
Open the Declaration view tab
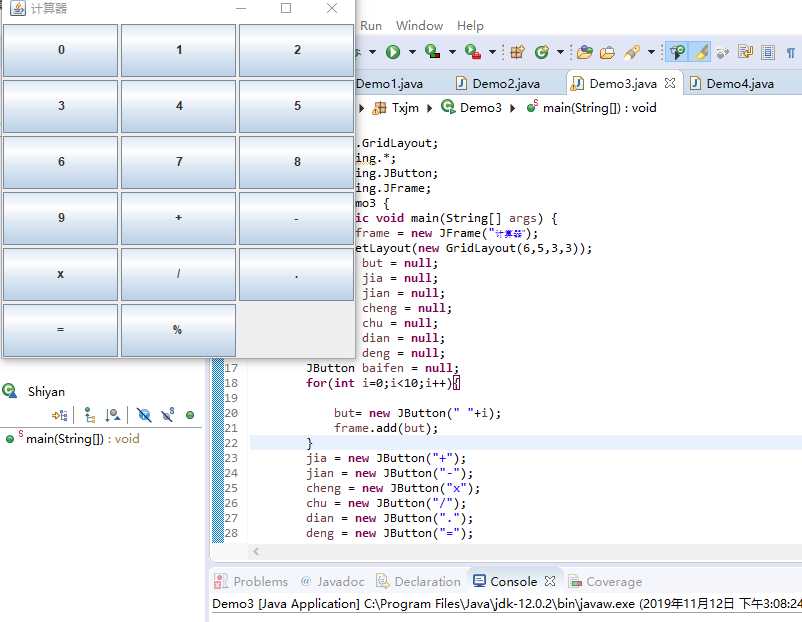click(418, 582)
